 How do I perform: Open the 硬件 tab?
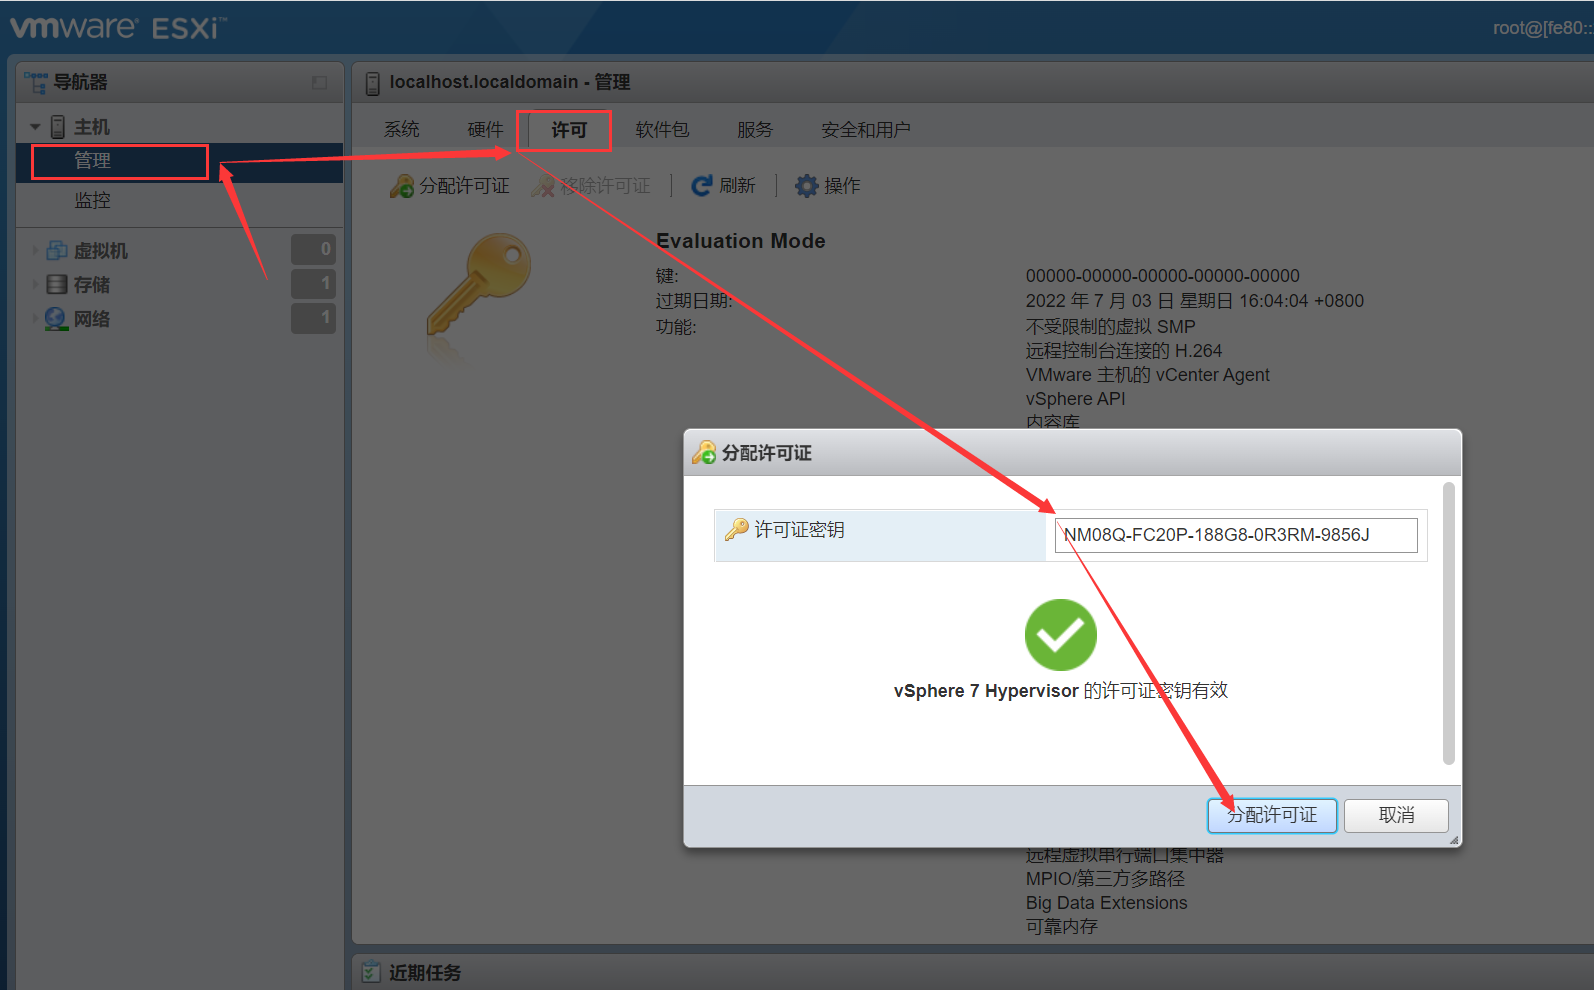[485, 130]
